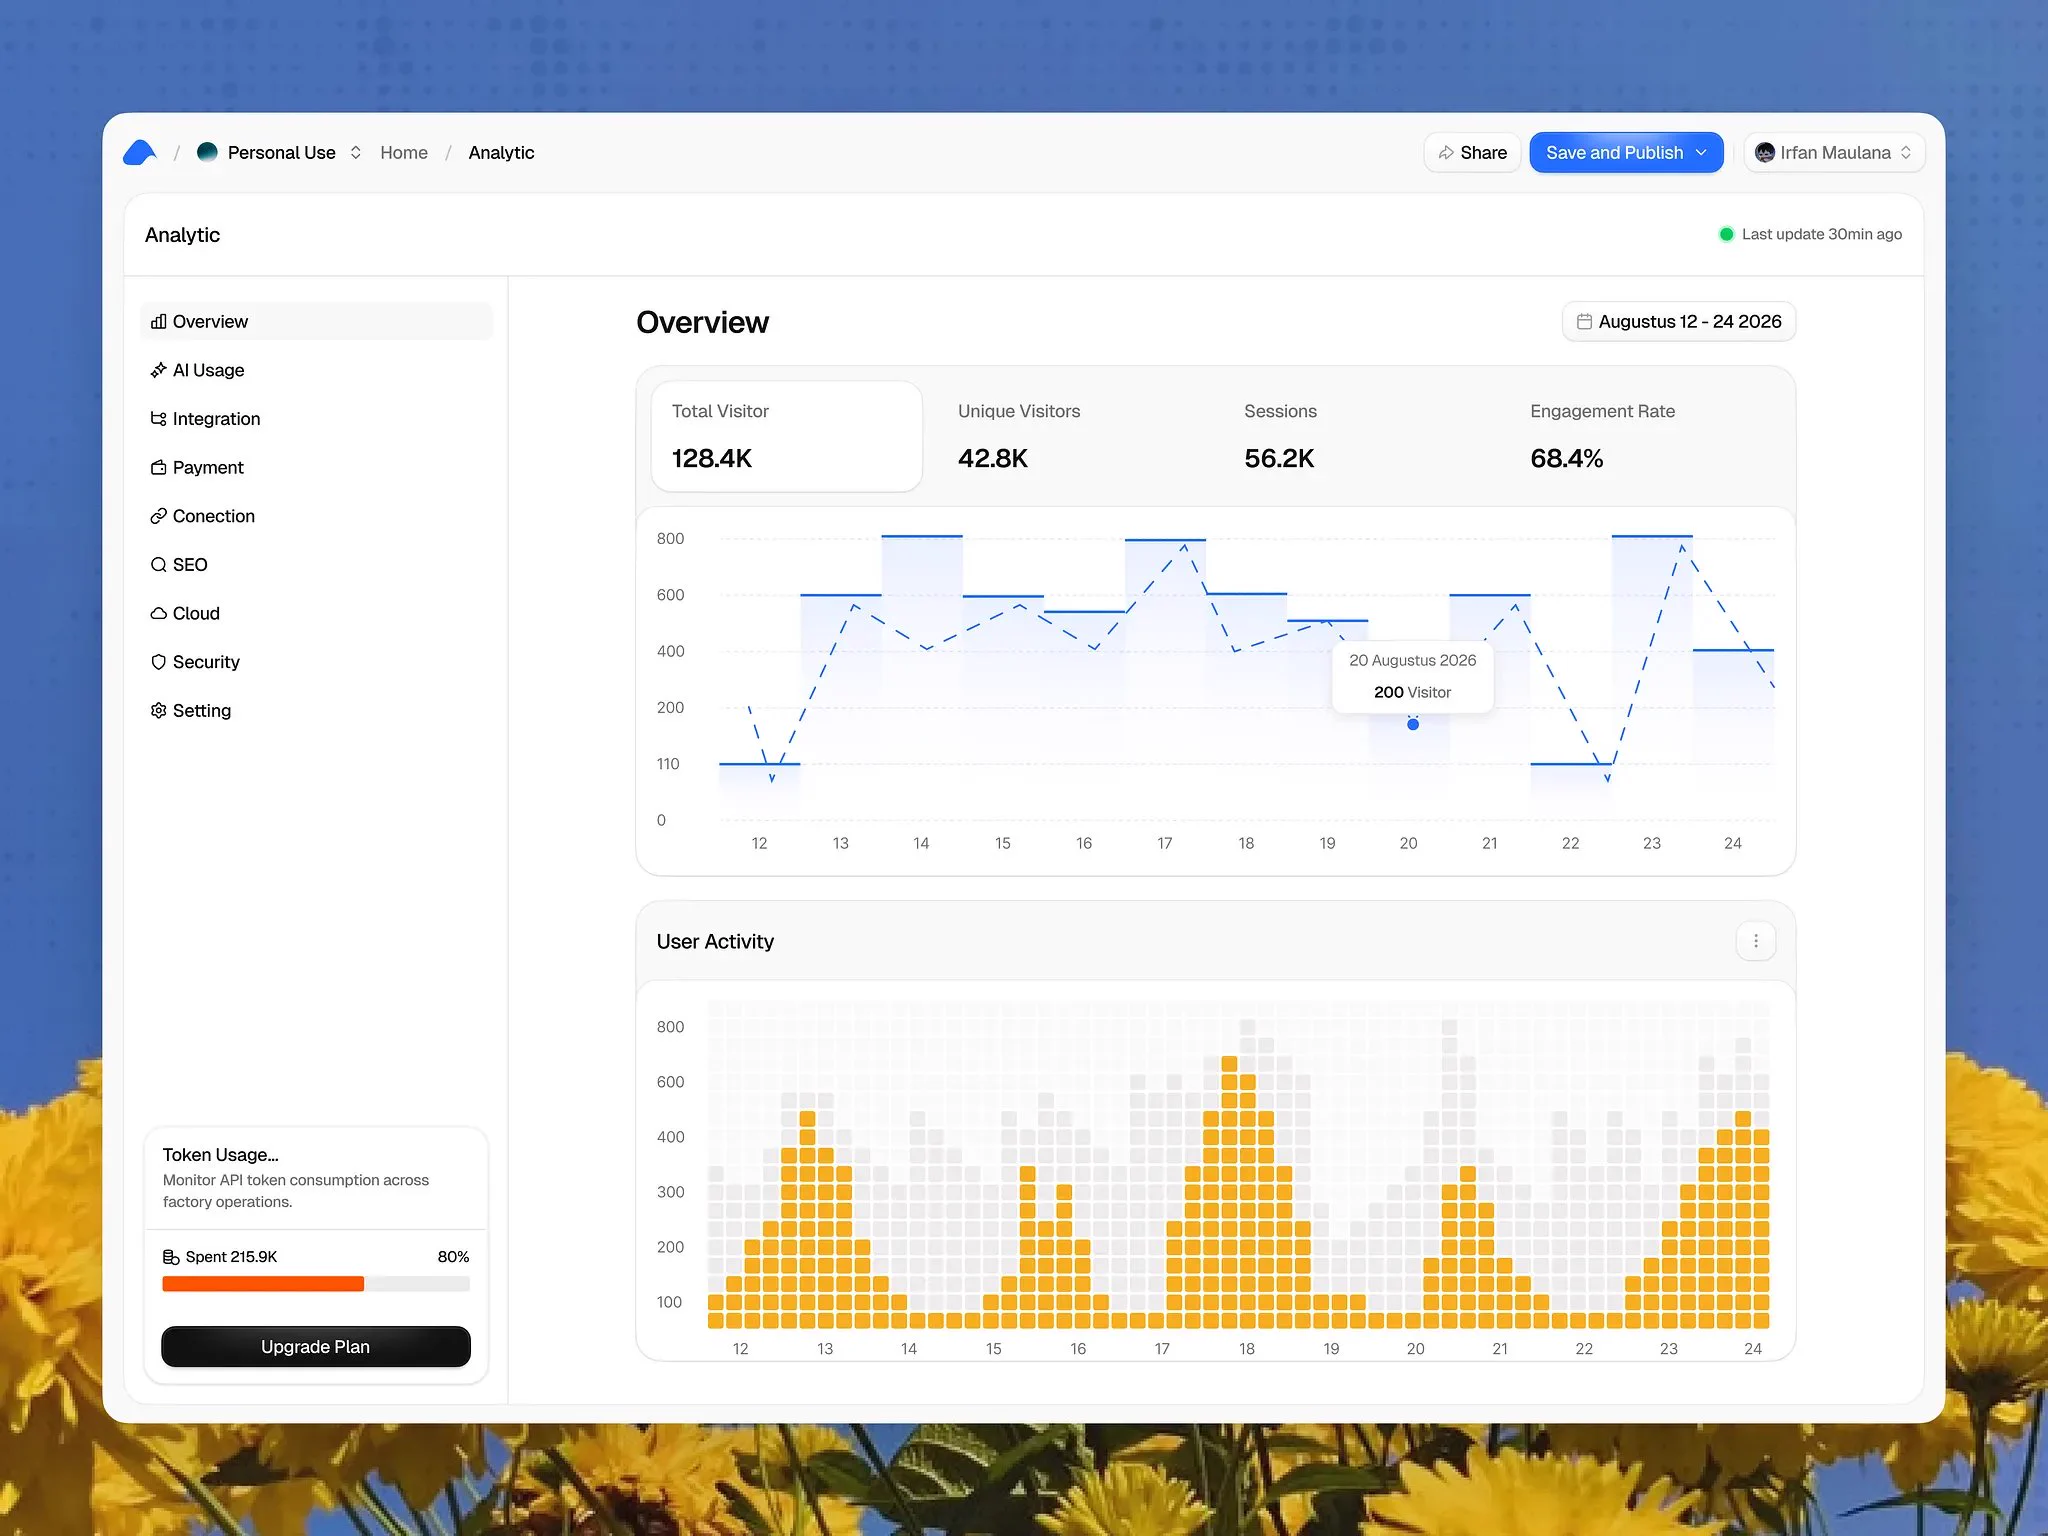Click the Setting gear icon
2048x1536 pixels.
pos(158,710)
